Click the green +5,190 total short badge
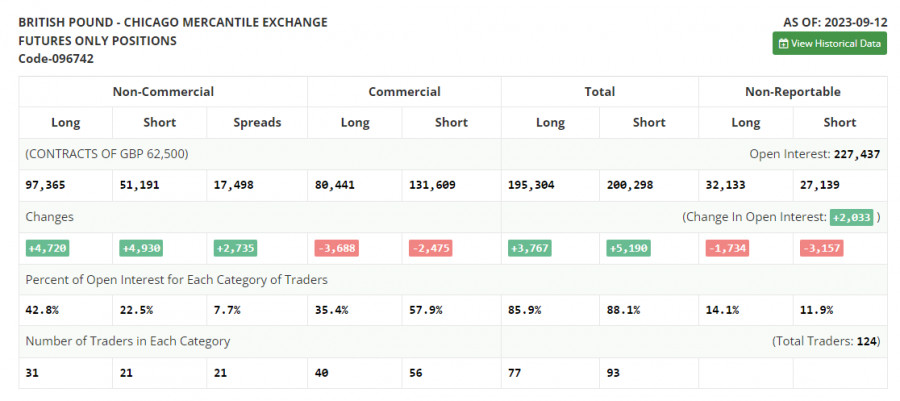 [630, 247]
